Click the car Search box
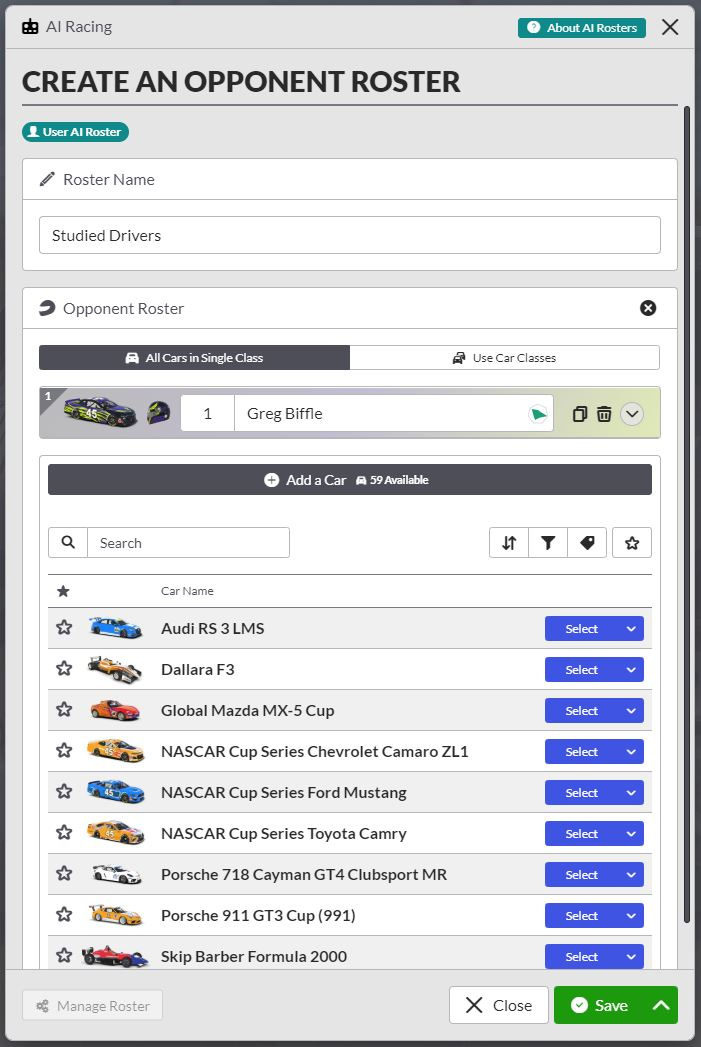Image resolution: width=701 pixels, height=1047 pixels. coord(188,543)
